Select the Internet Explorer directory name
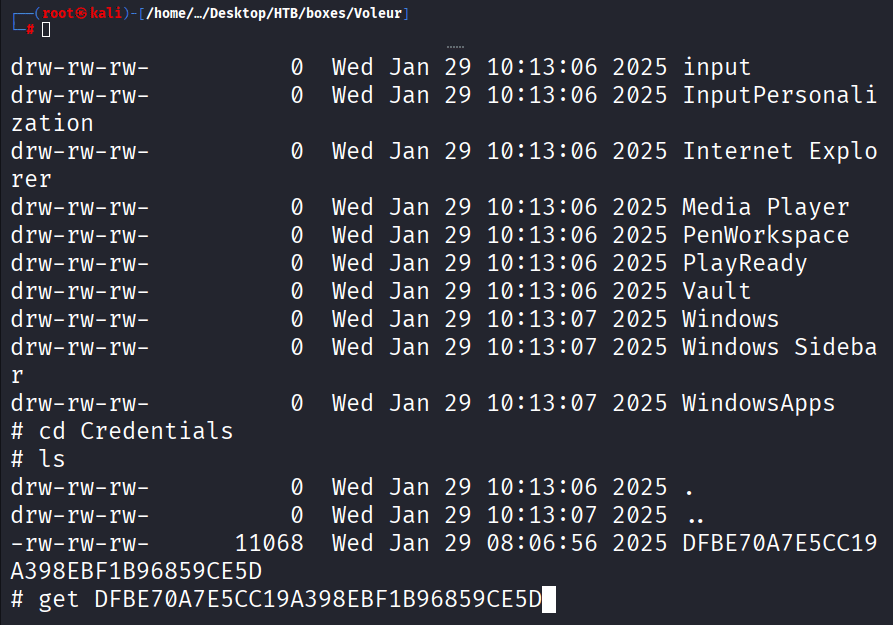This screenshot has height=625, width=893. (x=779, y=152)
